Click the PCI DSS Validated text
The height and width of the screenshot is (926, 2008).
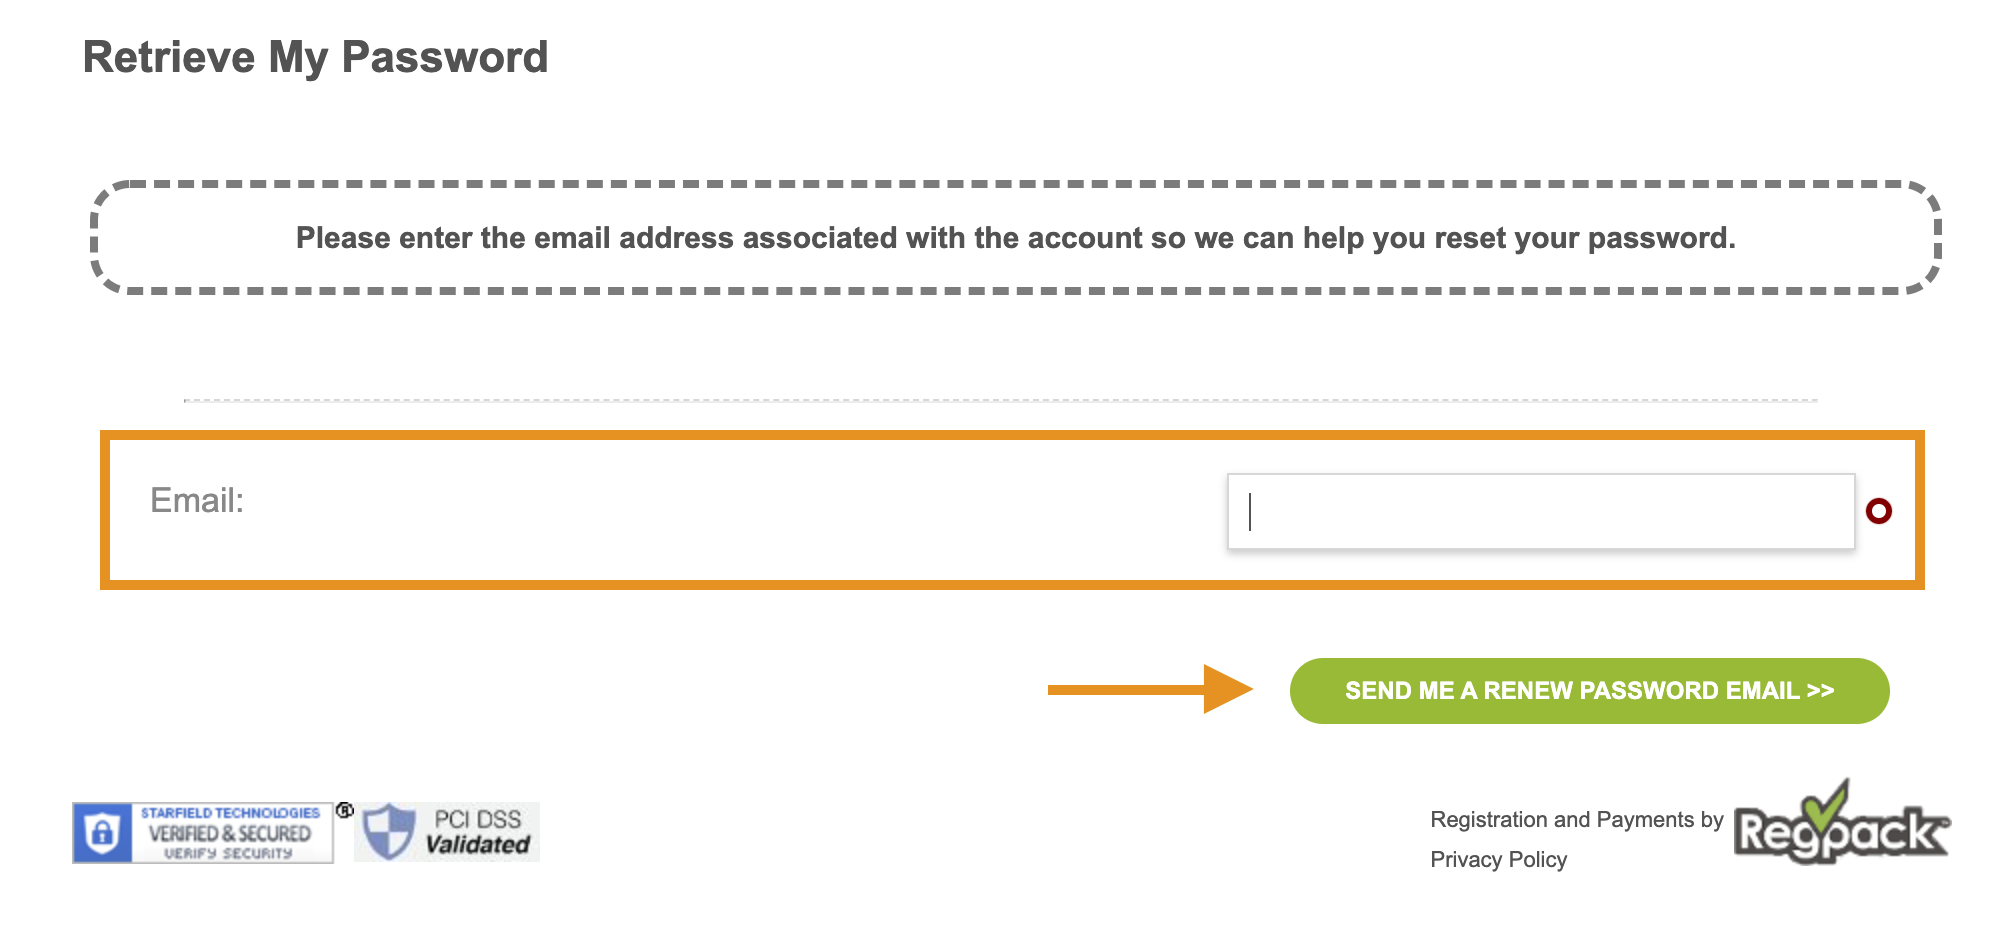478,832
